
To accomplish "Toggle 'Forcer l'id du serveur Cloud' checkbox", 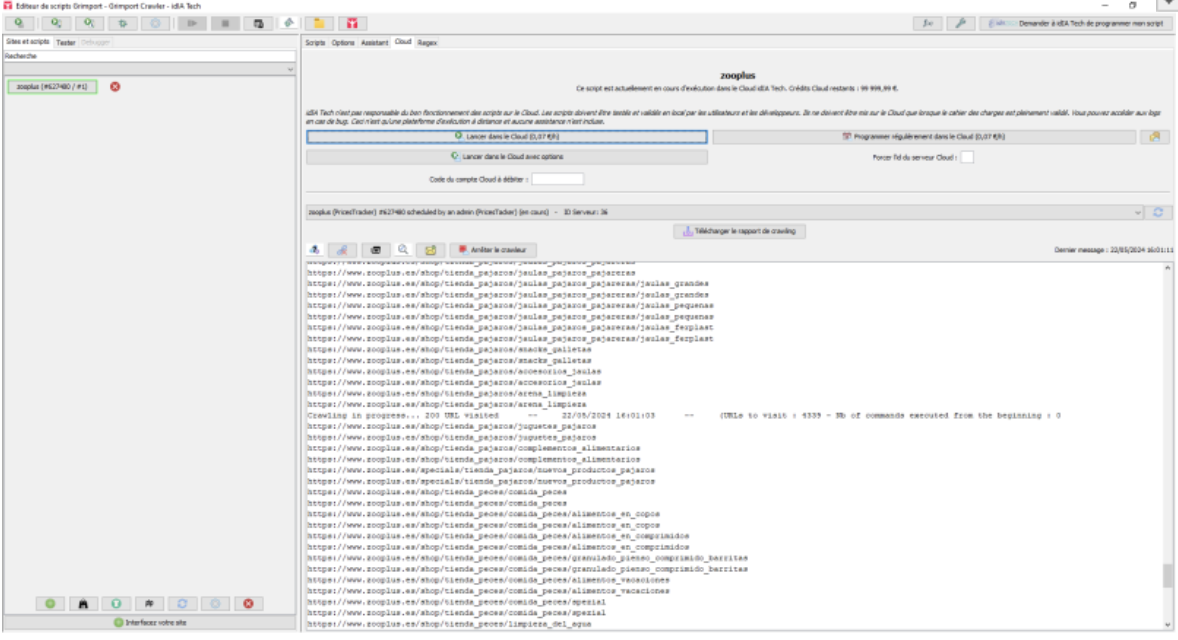I will 967,157.
